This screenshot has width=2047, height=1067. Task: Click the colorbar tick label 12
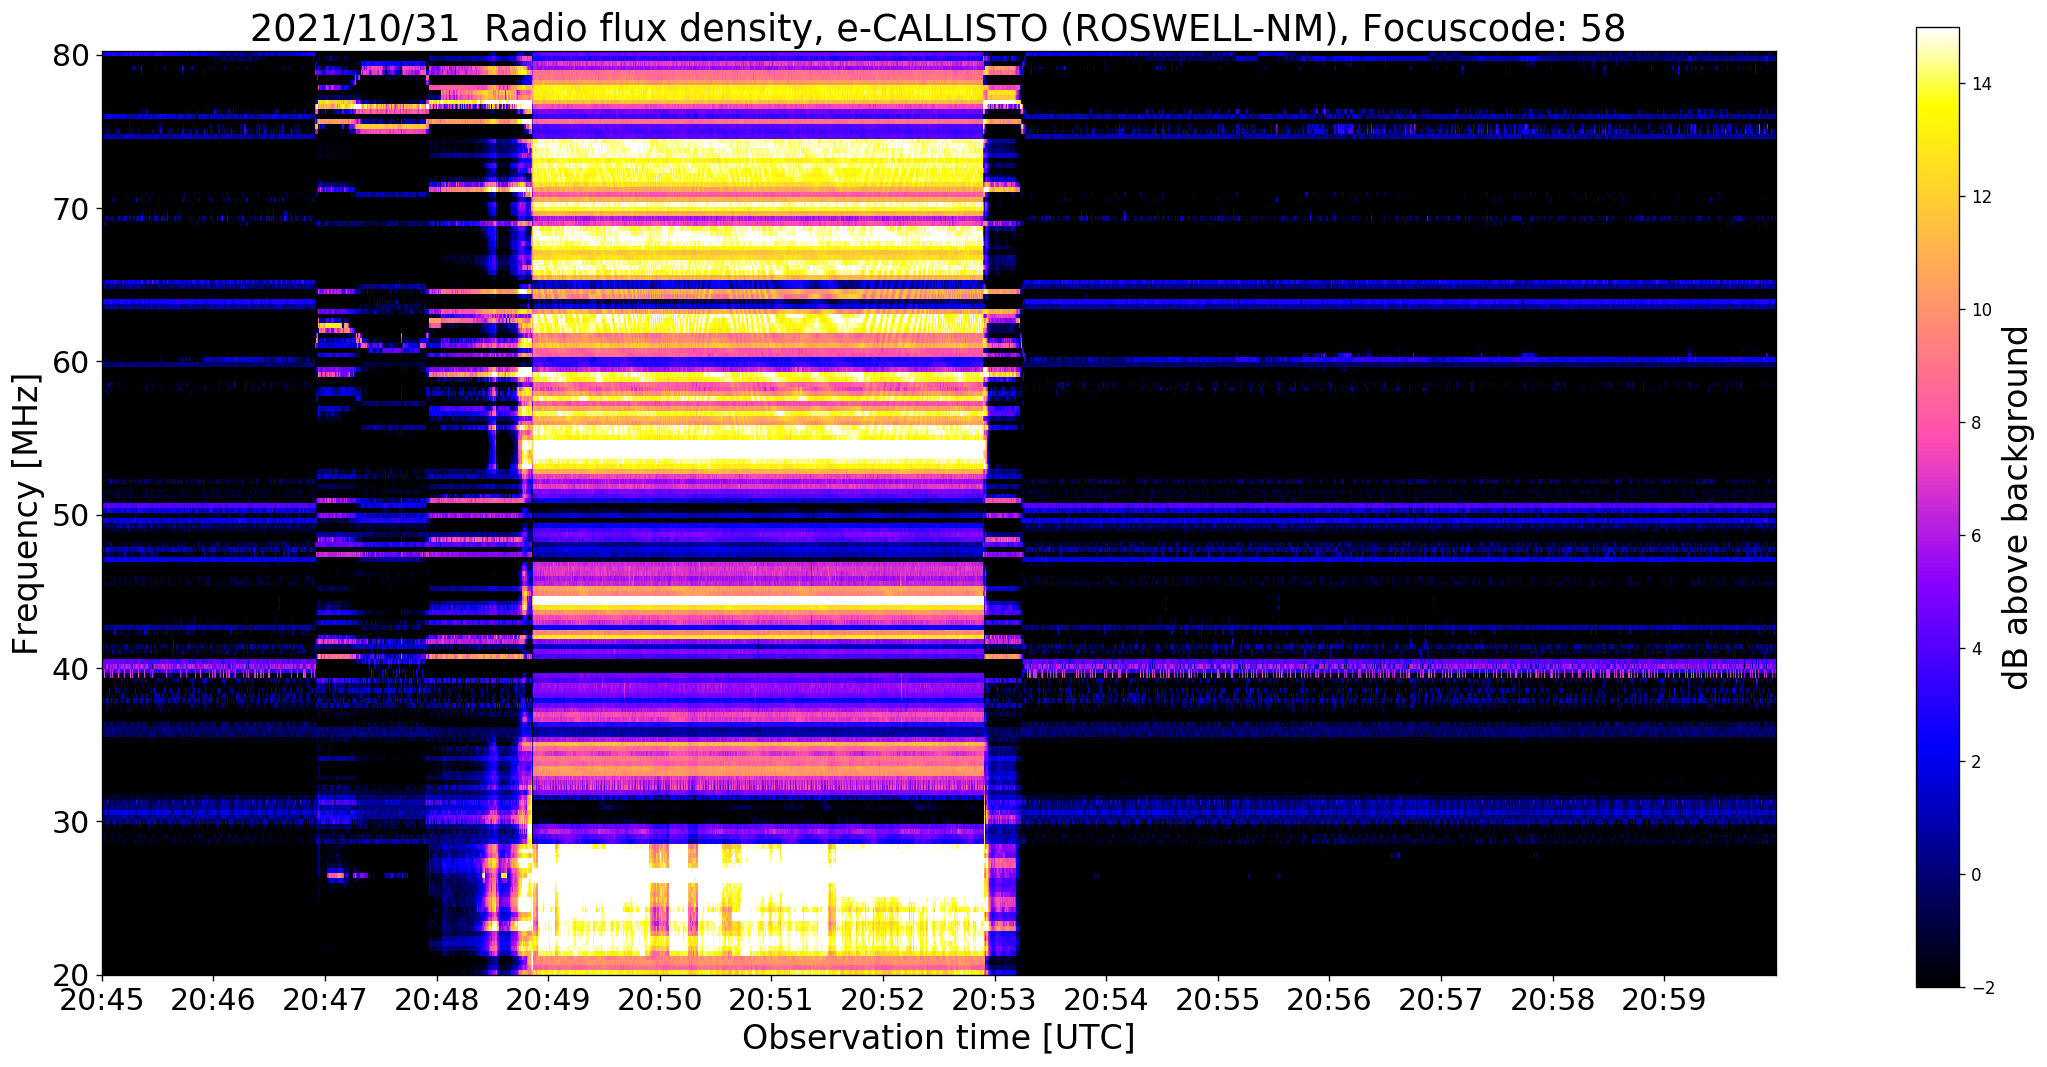coord(1980,197)
